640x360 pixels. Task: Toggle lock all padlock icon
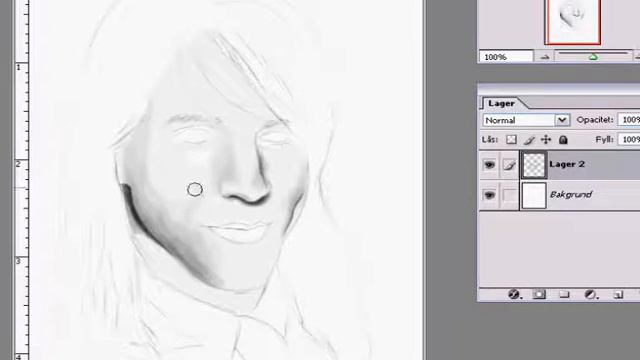click(x=563, y=140)
